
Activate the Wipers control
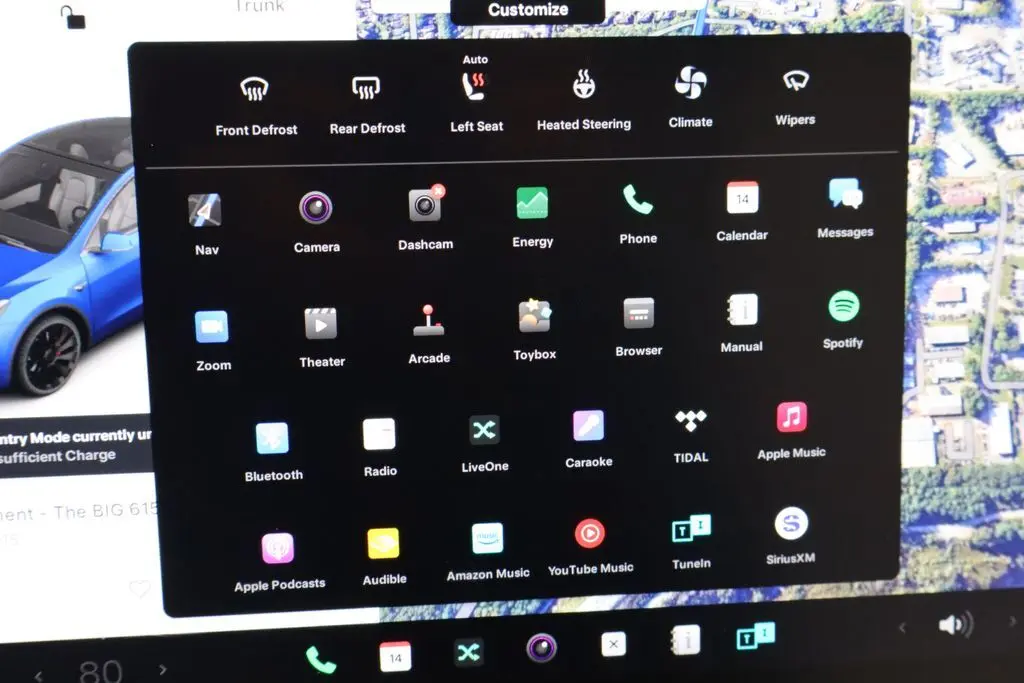pos(795,98)
